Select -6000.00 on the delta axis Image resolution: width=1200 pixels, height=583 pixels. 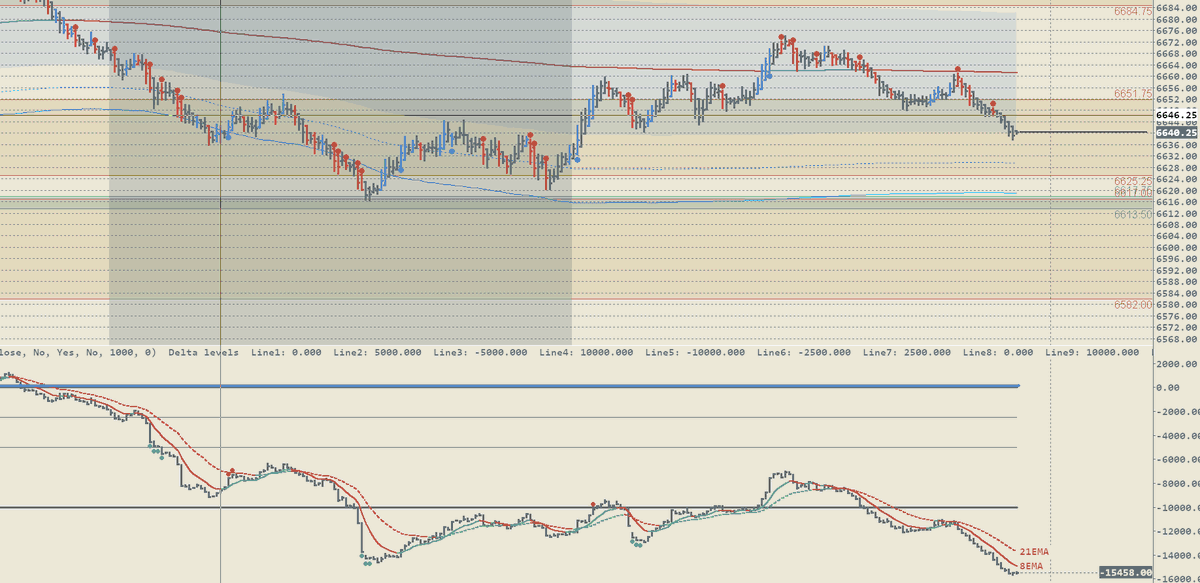pyautogui.click(x=1176, y=460)
